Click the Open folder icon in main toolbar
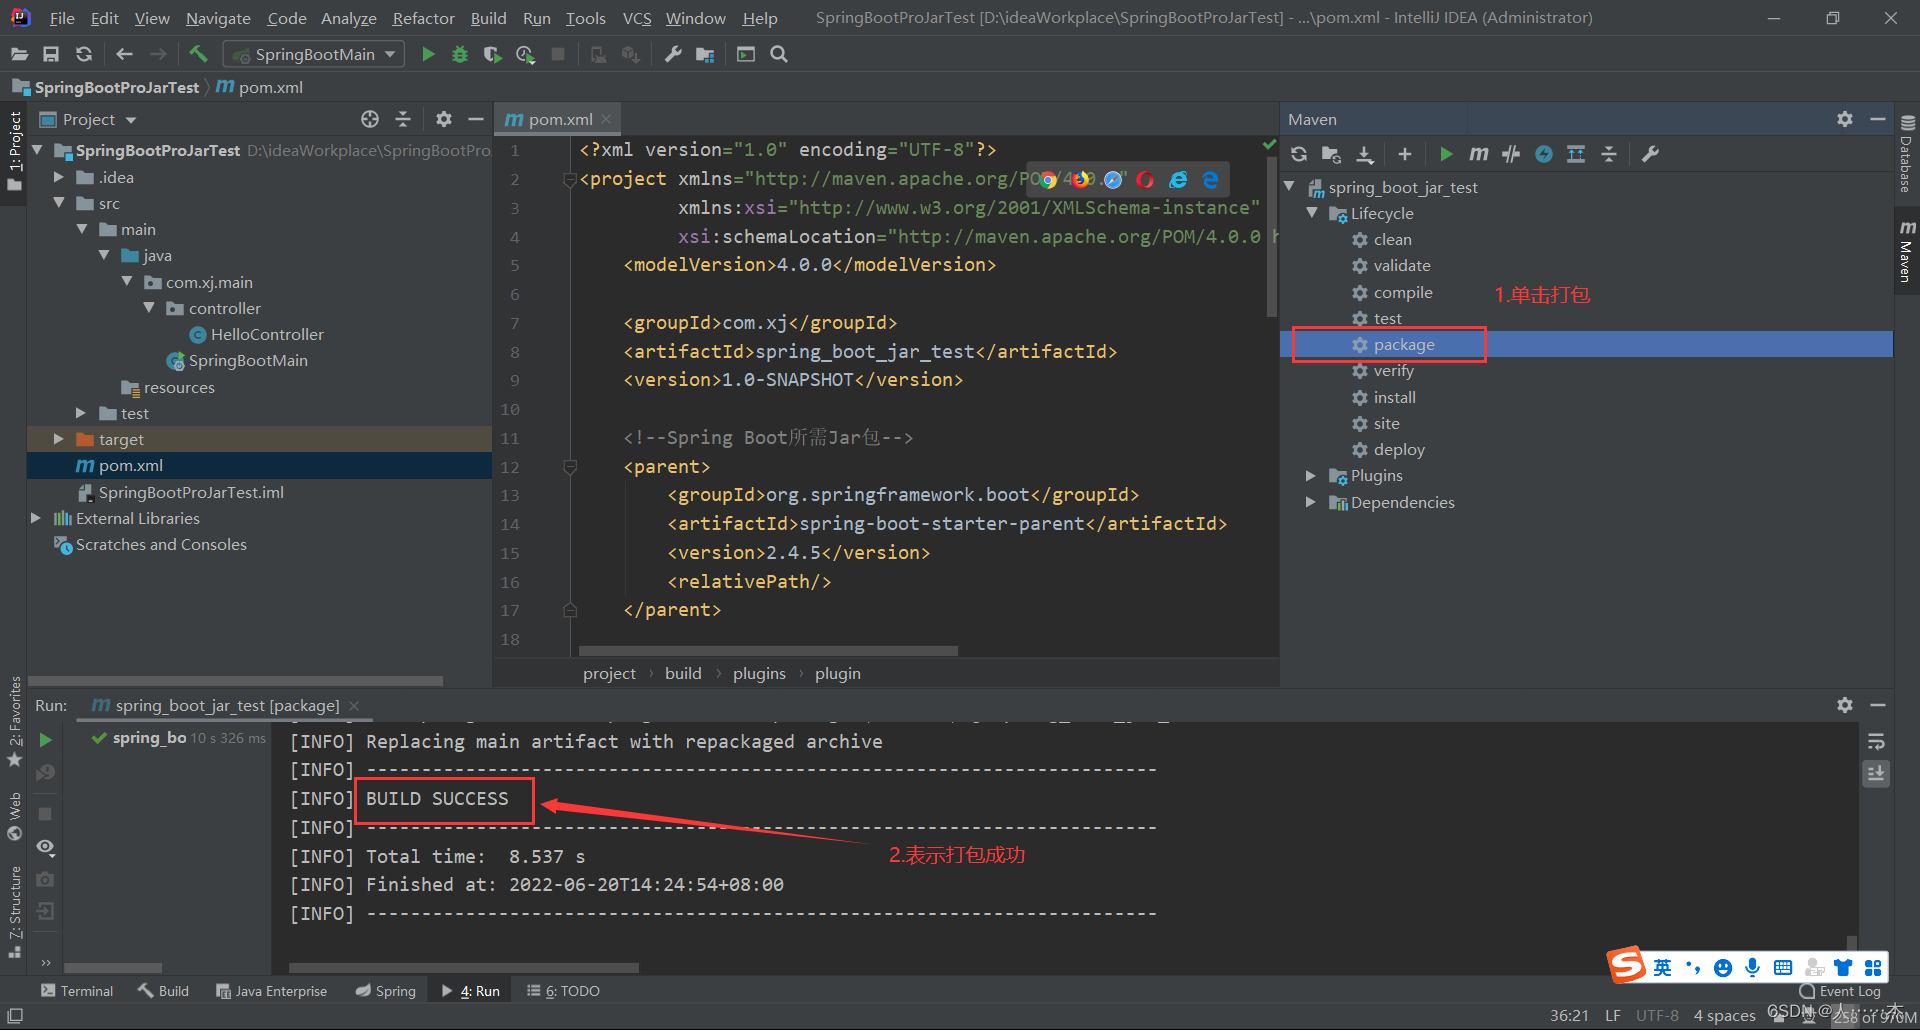 19,54
